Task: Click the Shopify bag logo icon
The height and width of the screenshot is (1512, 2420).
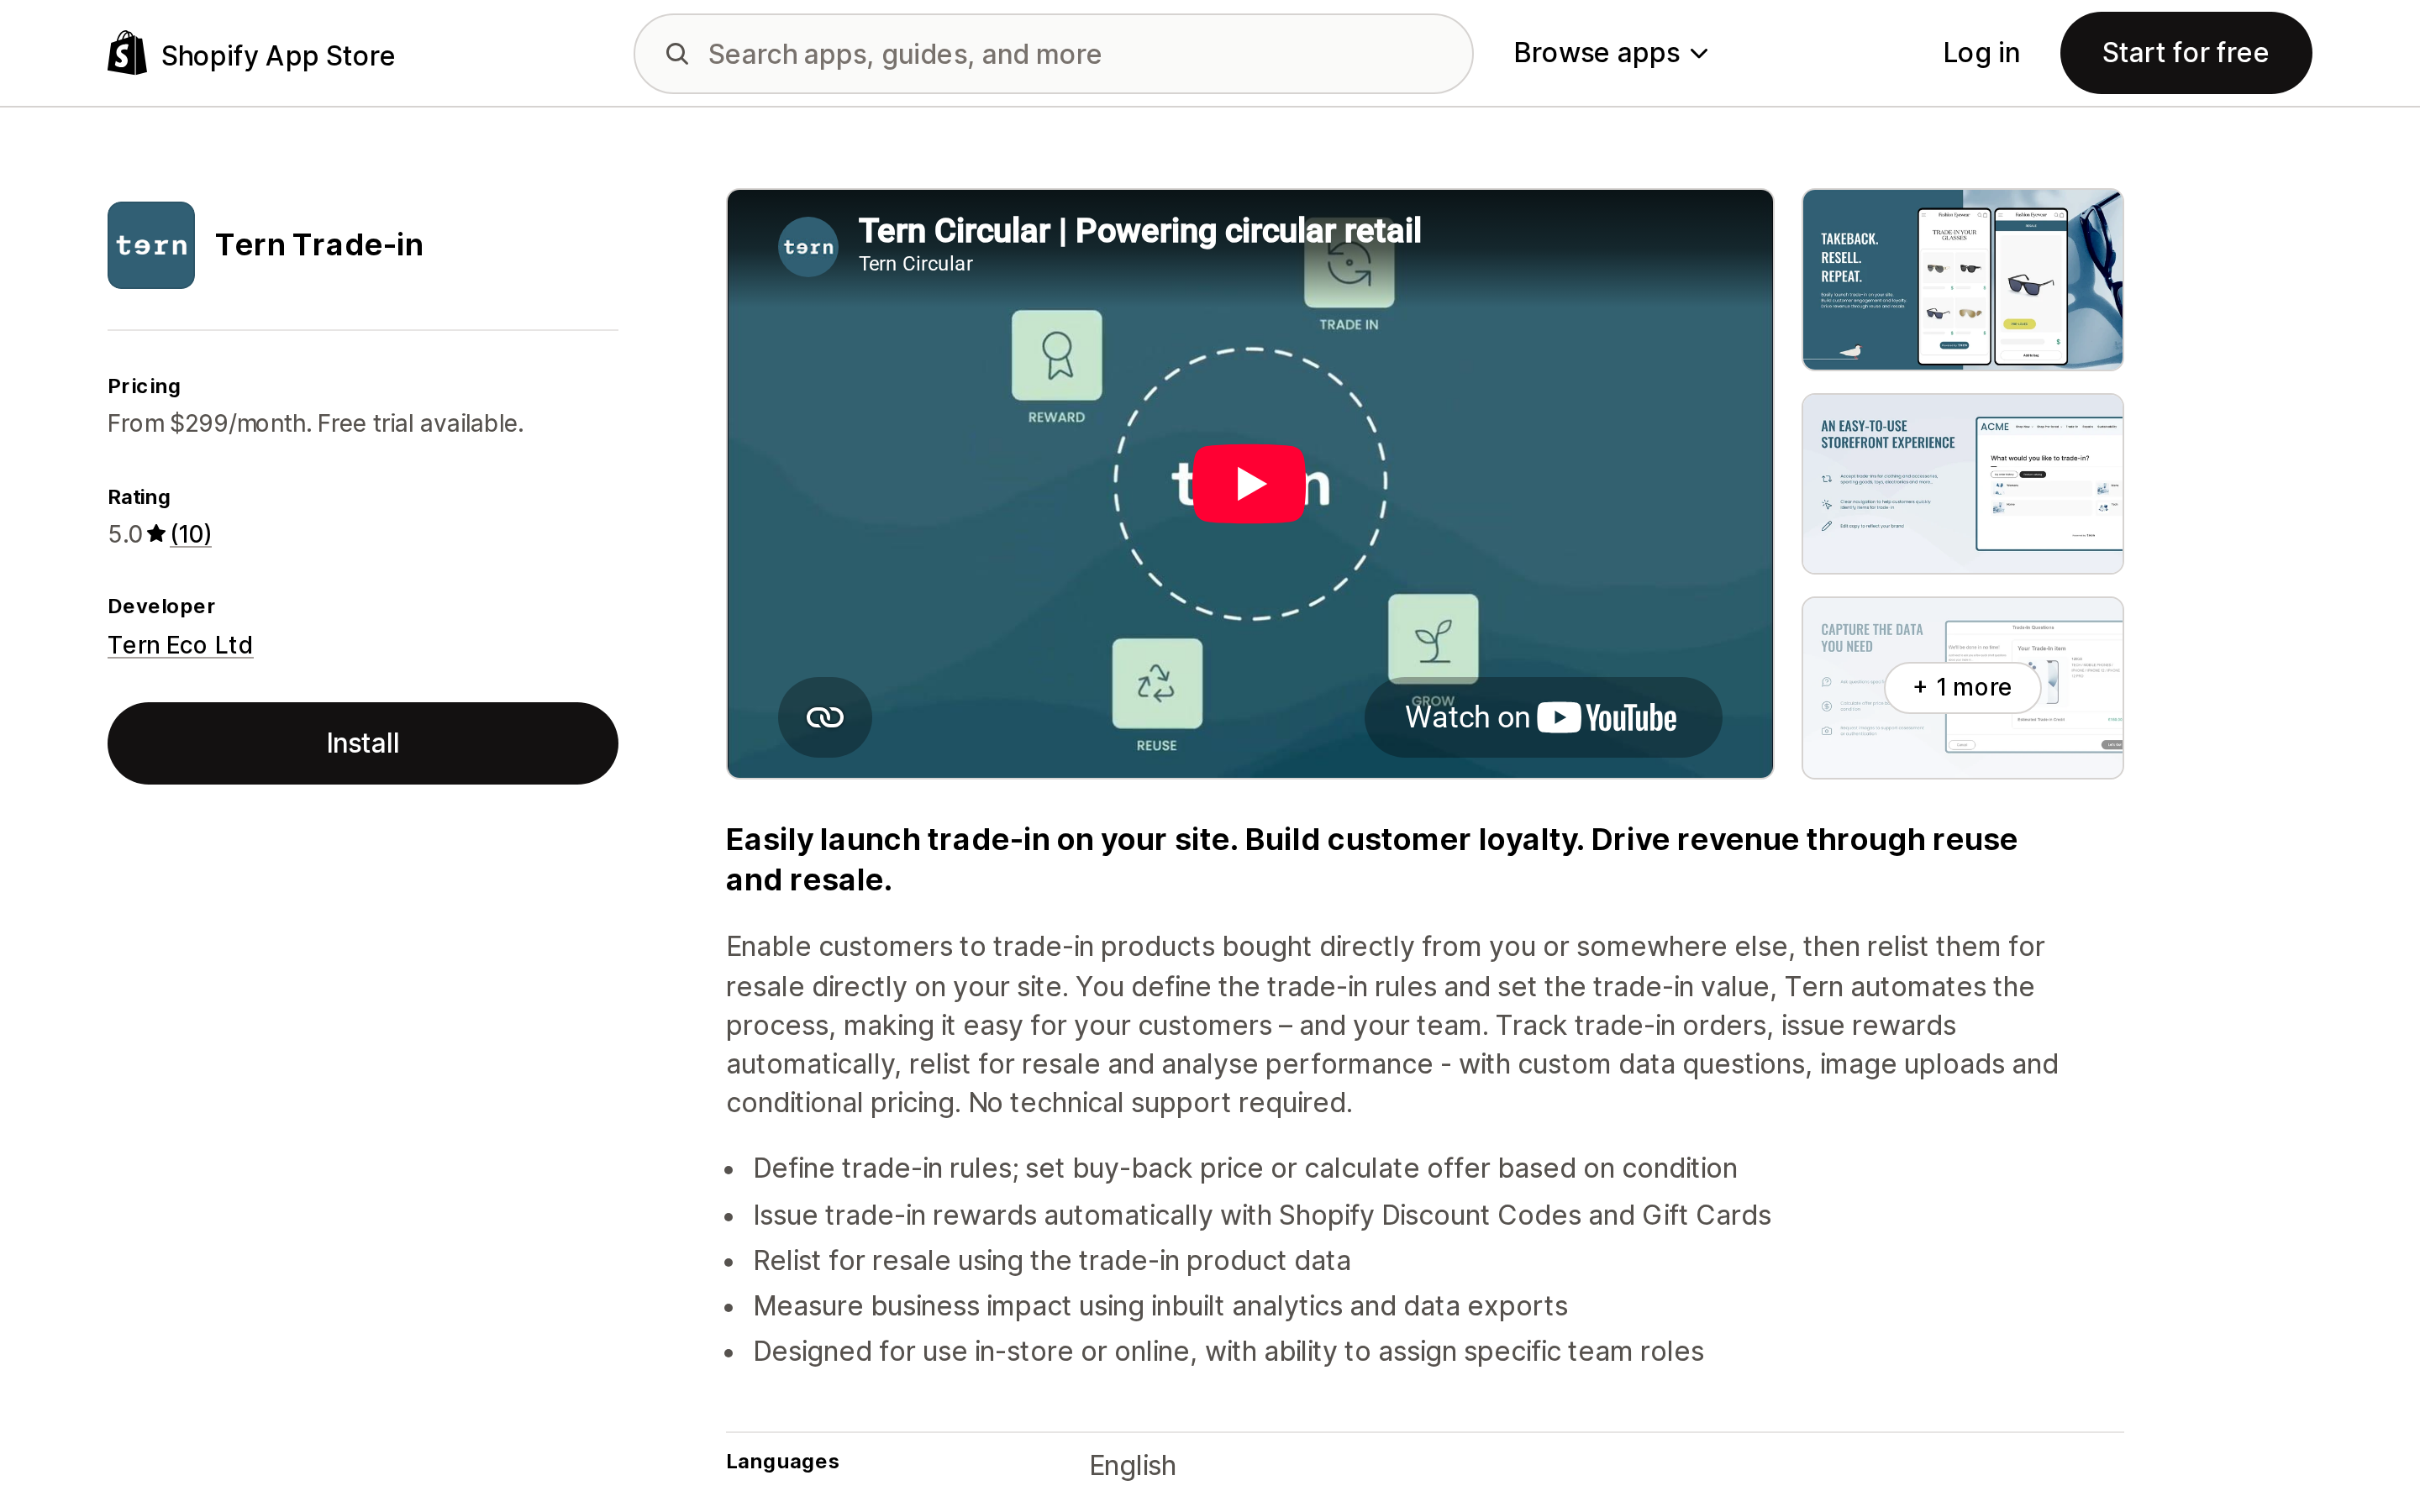Action: point(127,53)
